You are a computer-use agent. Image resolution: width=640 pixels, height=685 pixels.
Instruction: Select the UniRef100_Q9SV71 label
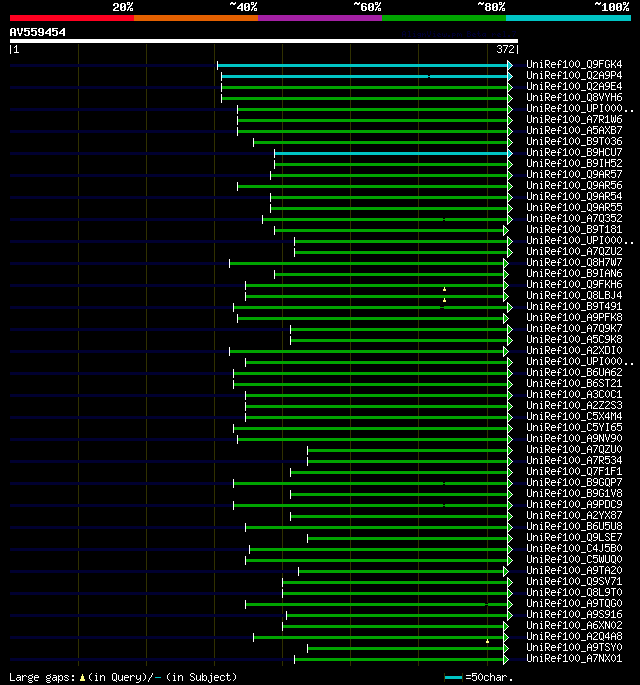(574, 582)
